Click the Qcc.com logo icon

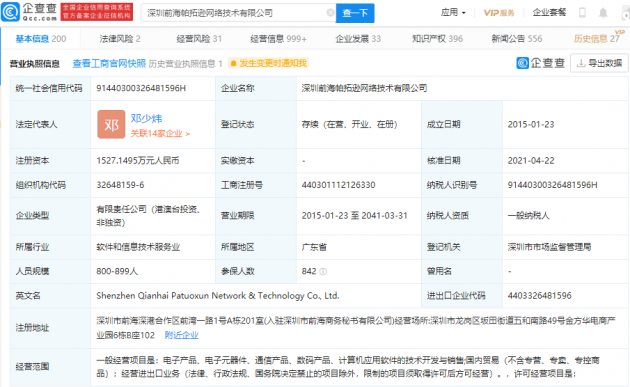coord(10,12)
